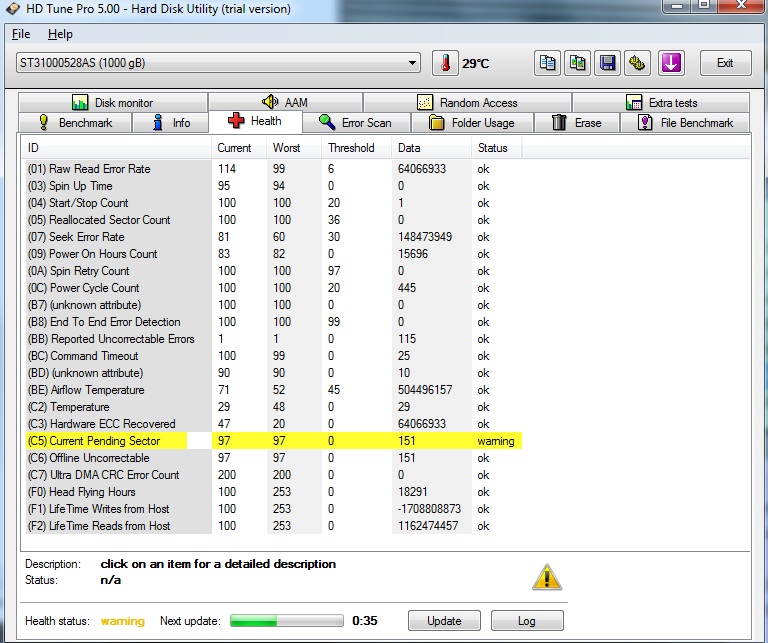The height and width of the screenshot is (643, 768).
Task: Select the Health tab
Action: click(255, 121)
